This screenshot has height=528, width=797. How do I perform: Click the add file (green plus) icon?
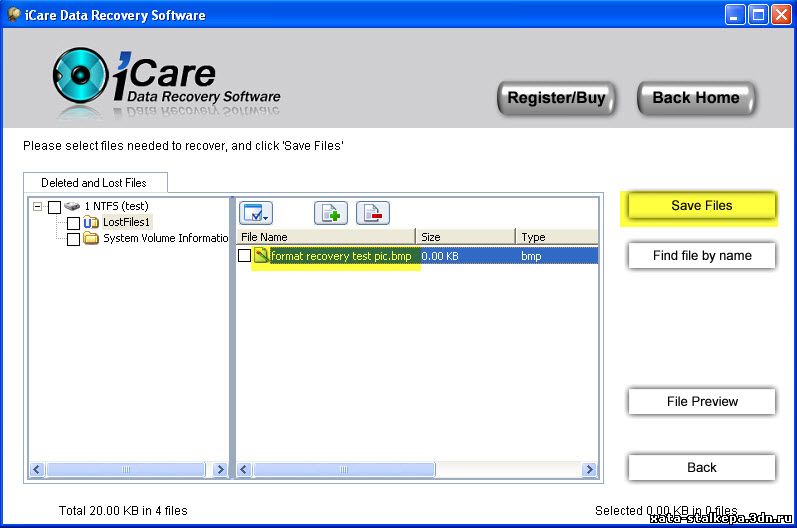point(331,213)
